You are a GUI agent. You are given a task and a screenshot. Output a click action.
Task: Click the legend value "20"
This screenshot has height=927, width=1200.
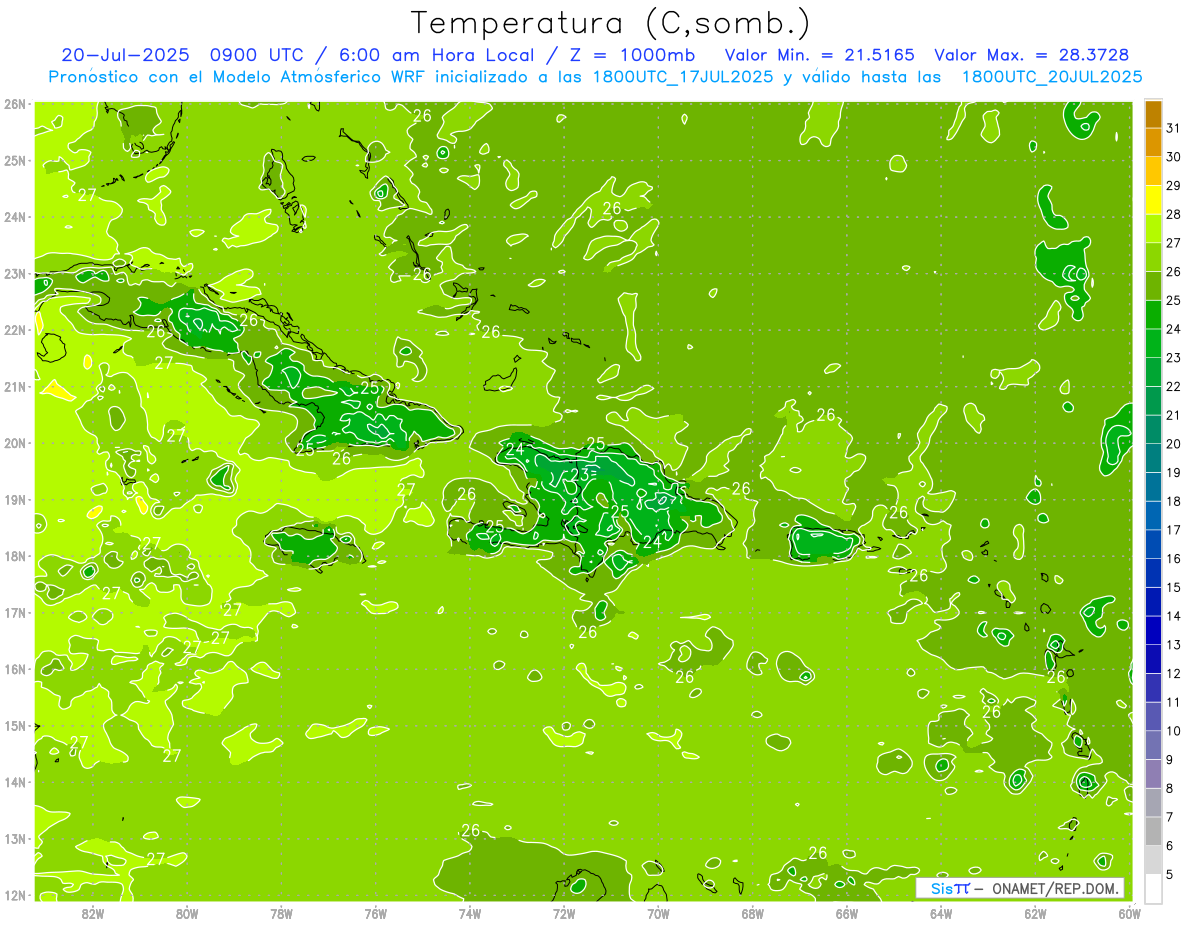coord(1173,444)
